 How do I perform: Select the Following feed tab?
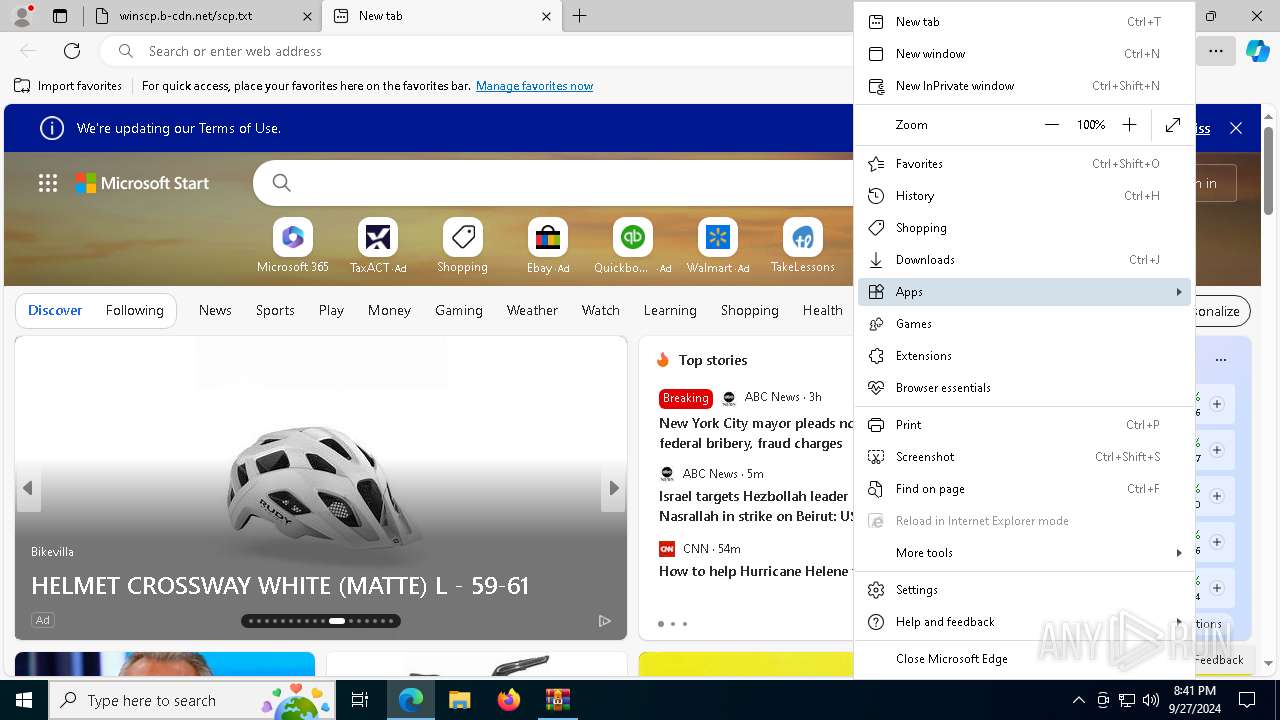134,310
